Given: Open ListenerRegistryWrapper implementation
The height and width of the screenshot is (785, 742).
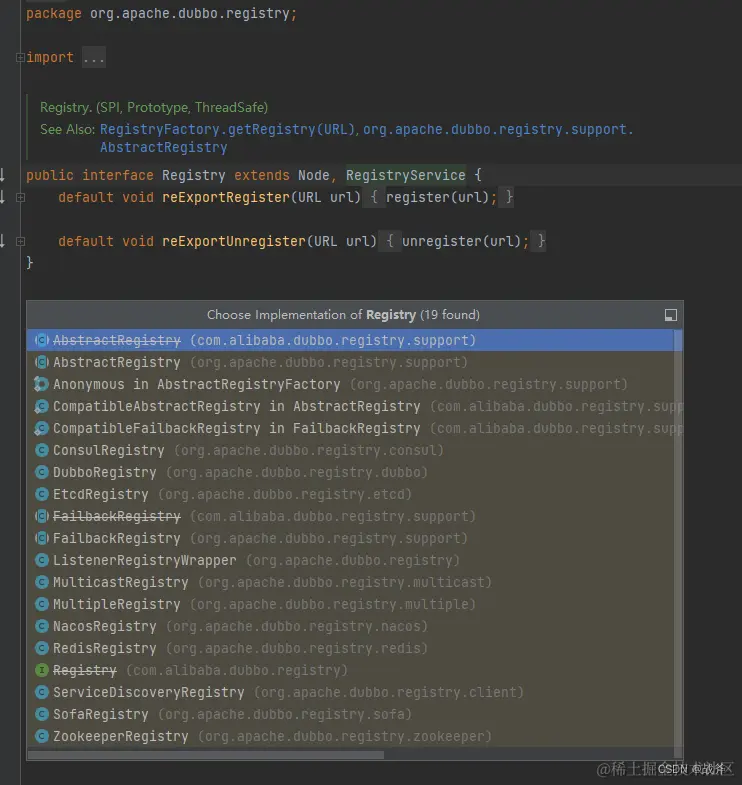Looking at the screenshot, I should tap(350, 560).
